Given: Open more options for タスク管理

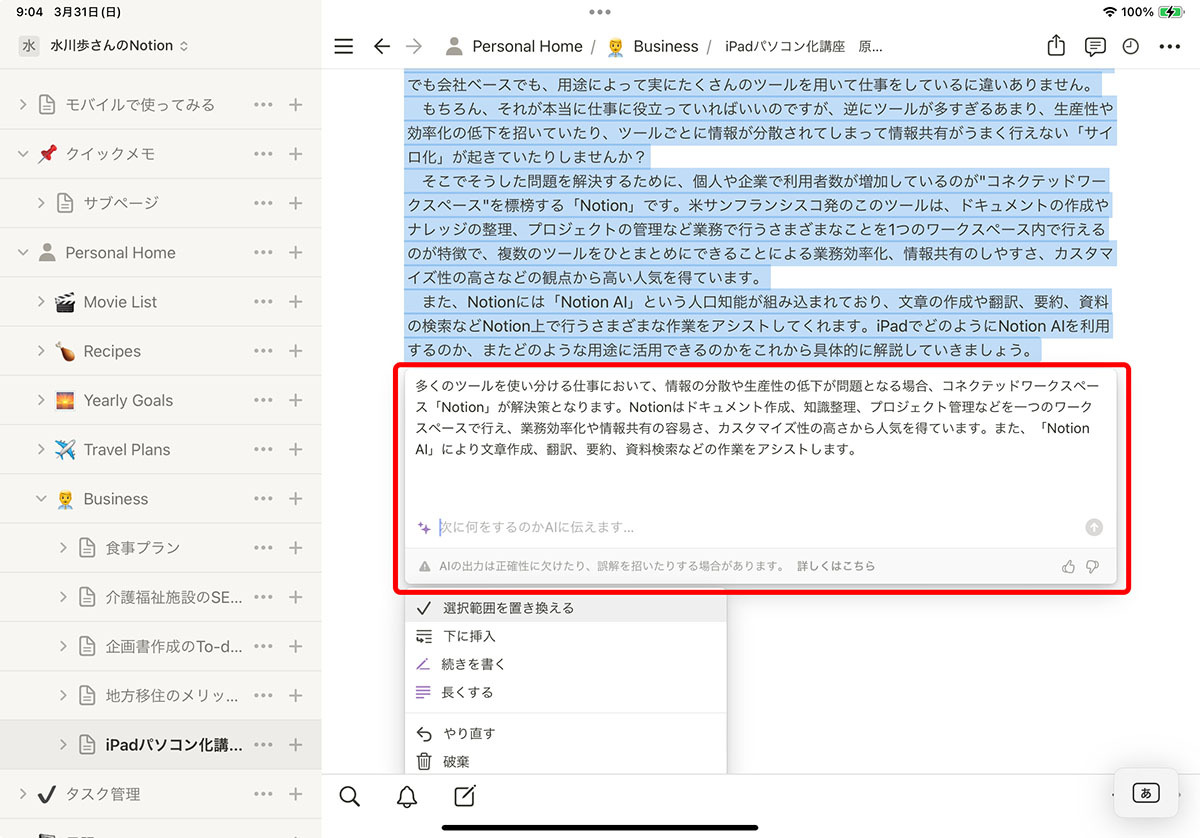Looking at the screenshot, I should pyautogui.click(x=263, y=794).
